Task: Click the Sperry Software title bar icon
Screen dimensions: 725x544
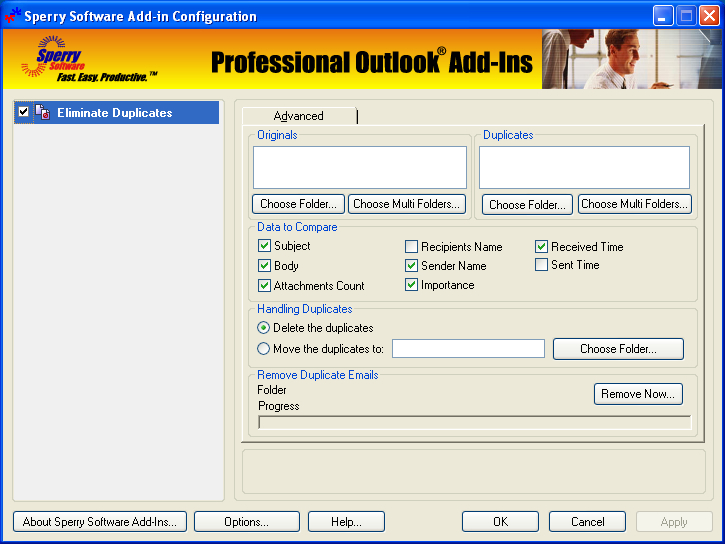Action: point(12,15)
